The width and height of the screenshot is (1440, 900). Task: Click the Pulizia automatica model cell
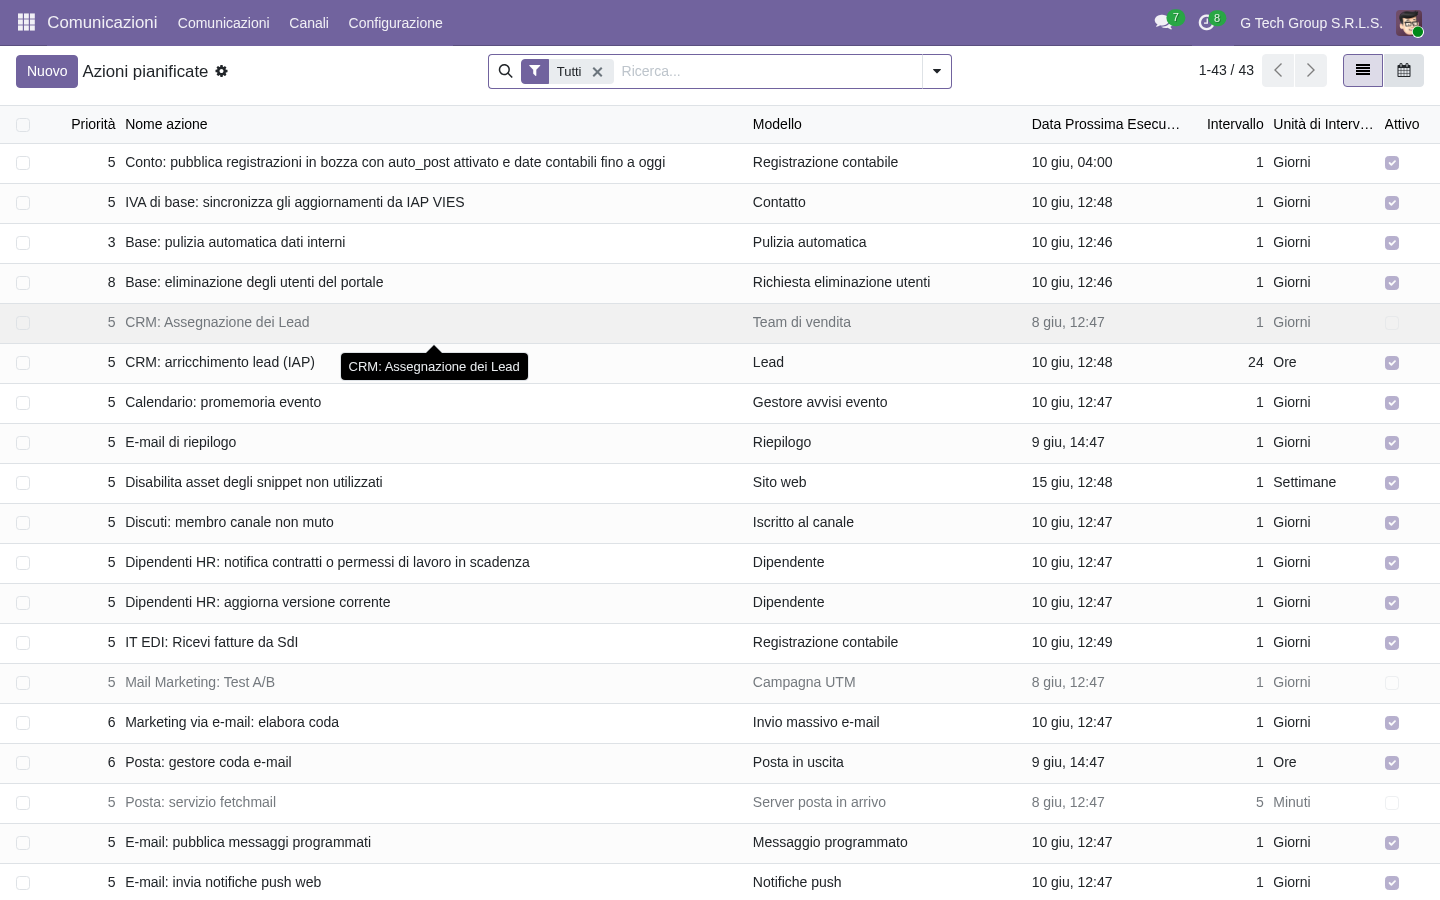[x=810, y=242]
